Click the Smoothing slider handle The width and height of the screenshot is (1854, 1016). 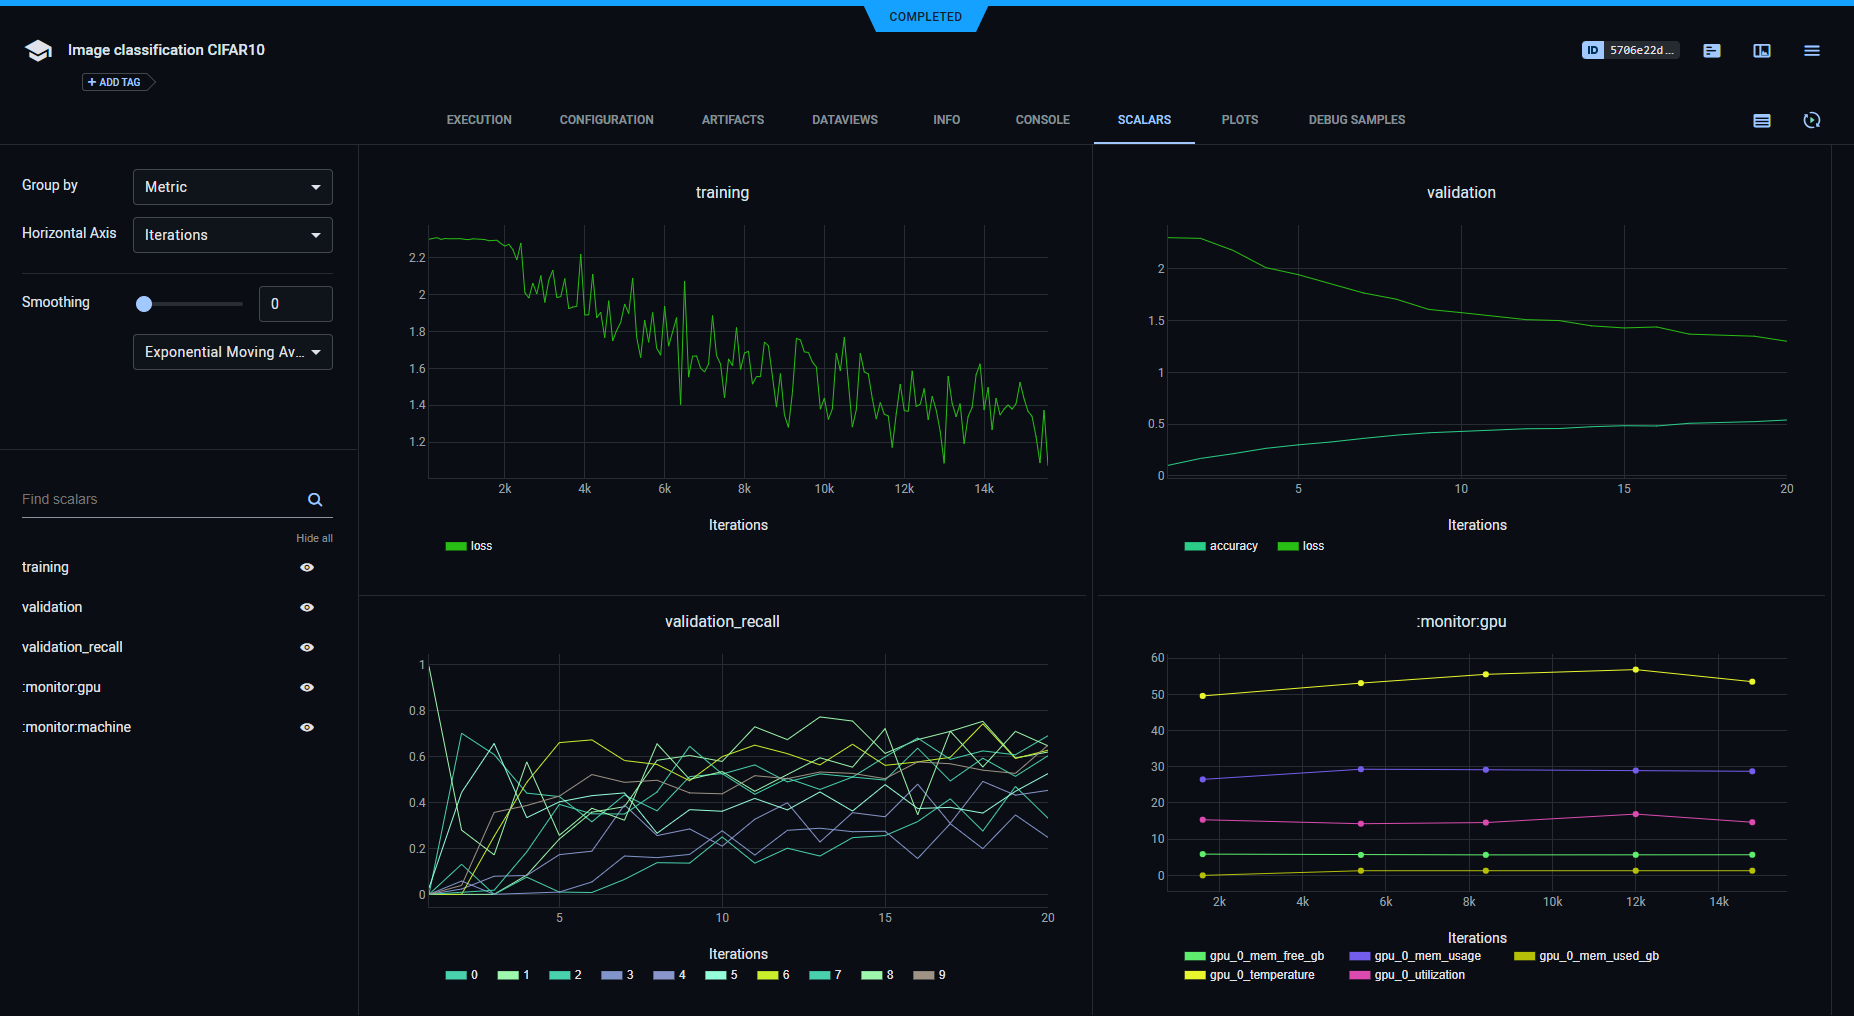144,304
